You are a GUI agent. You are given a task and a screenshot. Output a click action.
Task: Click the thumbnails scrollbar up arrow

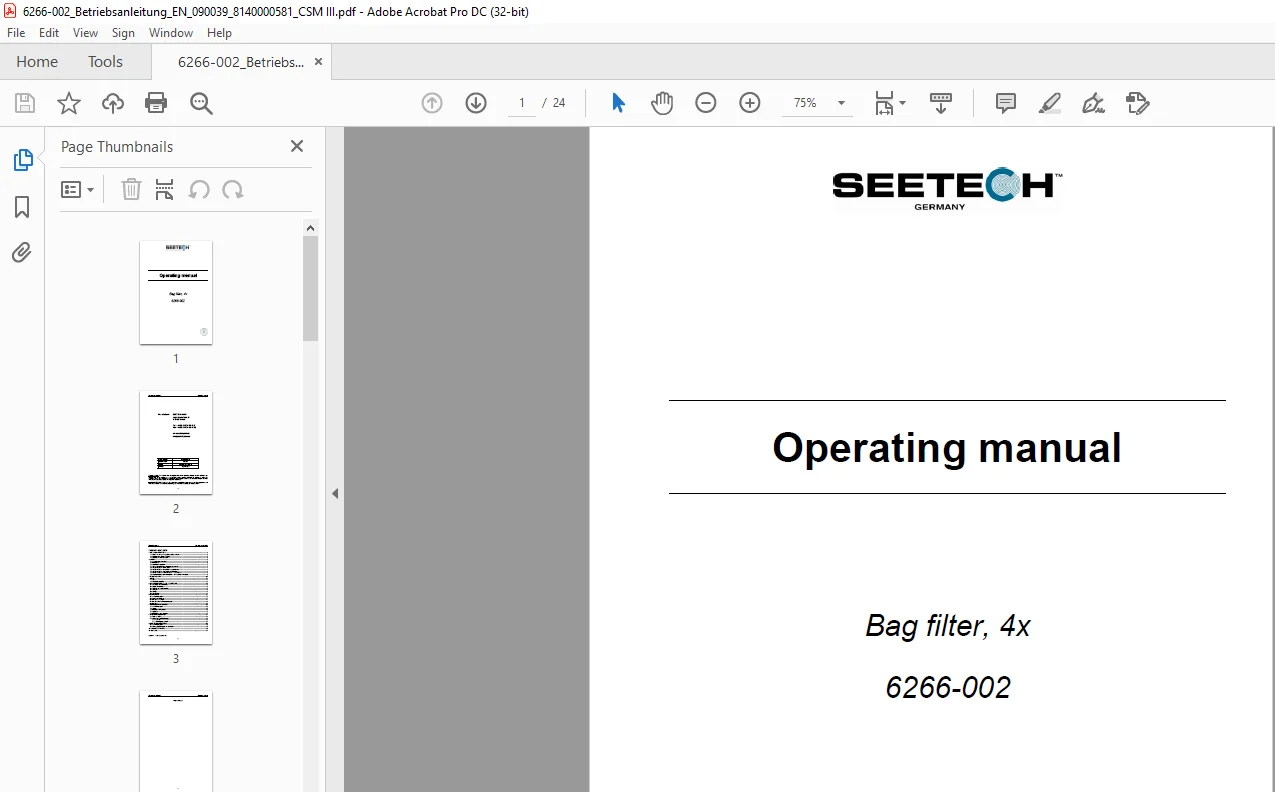point(310,227)
